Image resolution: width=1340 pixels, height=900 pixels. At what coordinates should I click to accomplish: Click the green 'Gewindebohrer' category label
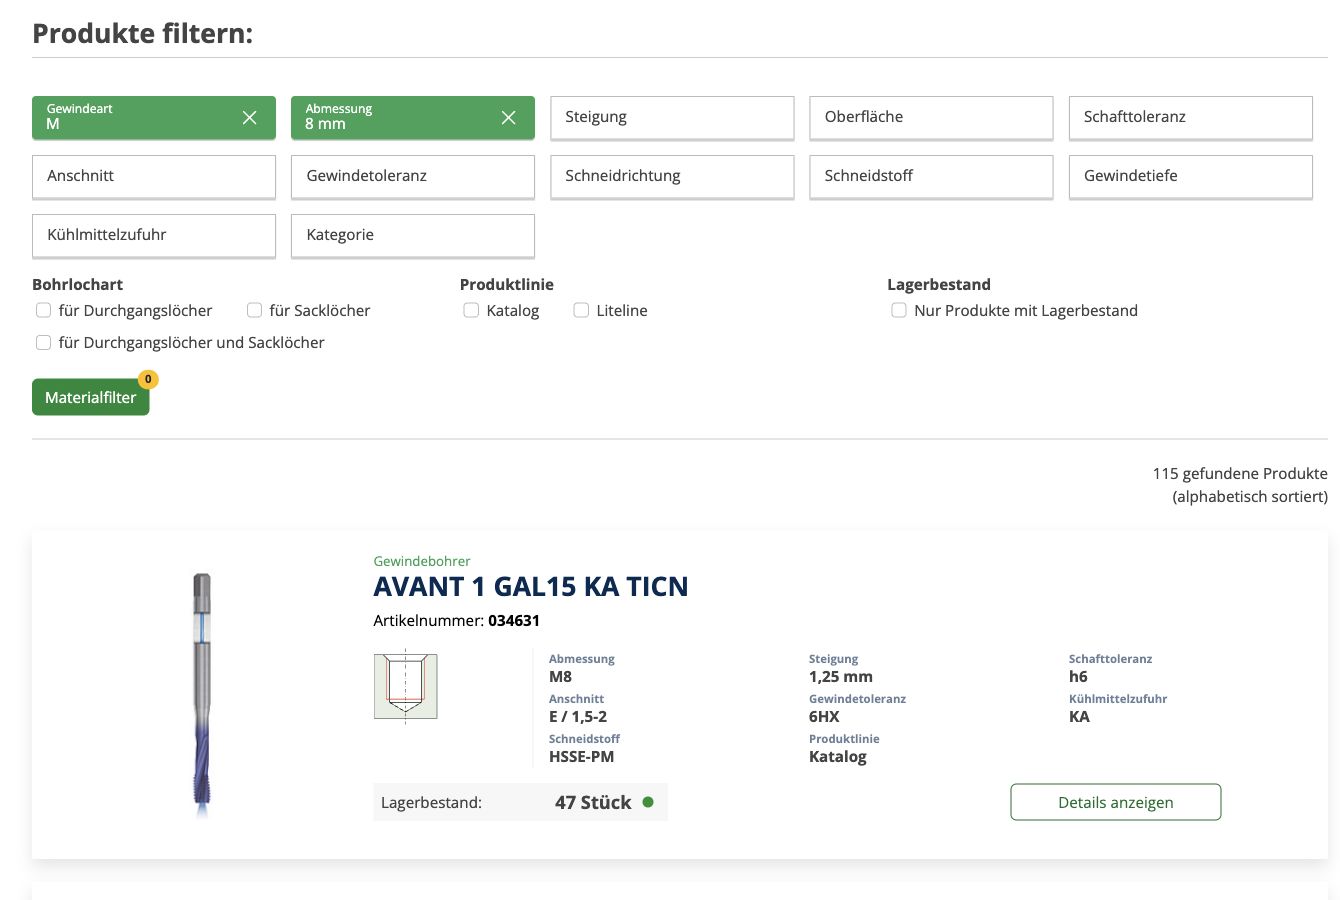[x=422, y=561]
